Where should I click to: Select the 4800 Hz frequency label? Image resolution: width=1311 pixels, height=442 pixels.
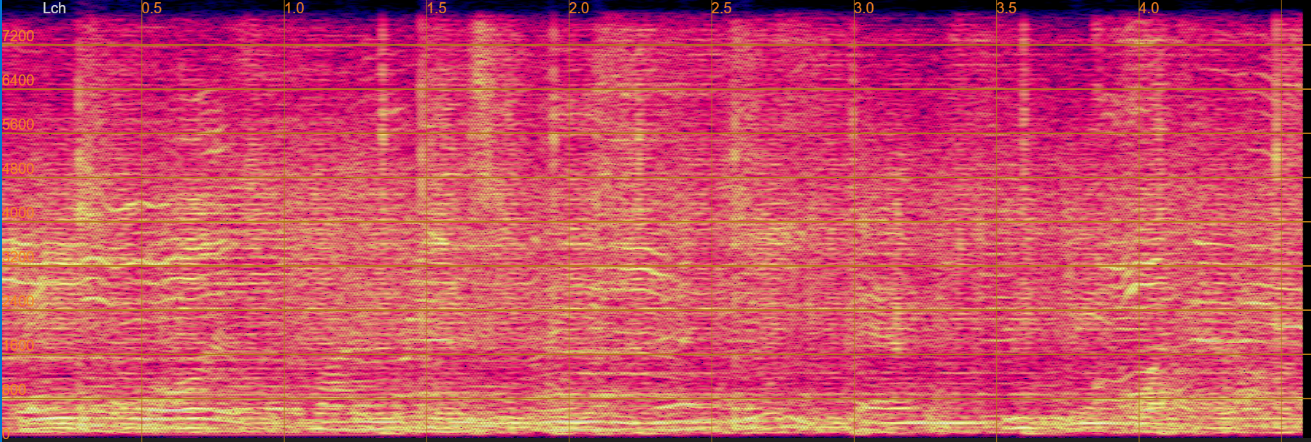19,169
